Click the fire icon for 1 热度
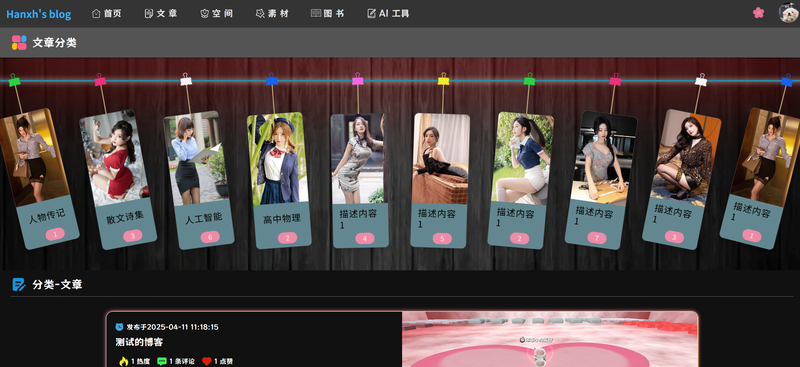 click(124, 361)
